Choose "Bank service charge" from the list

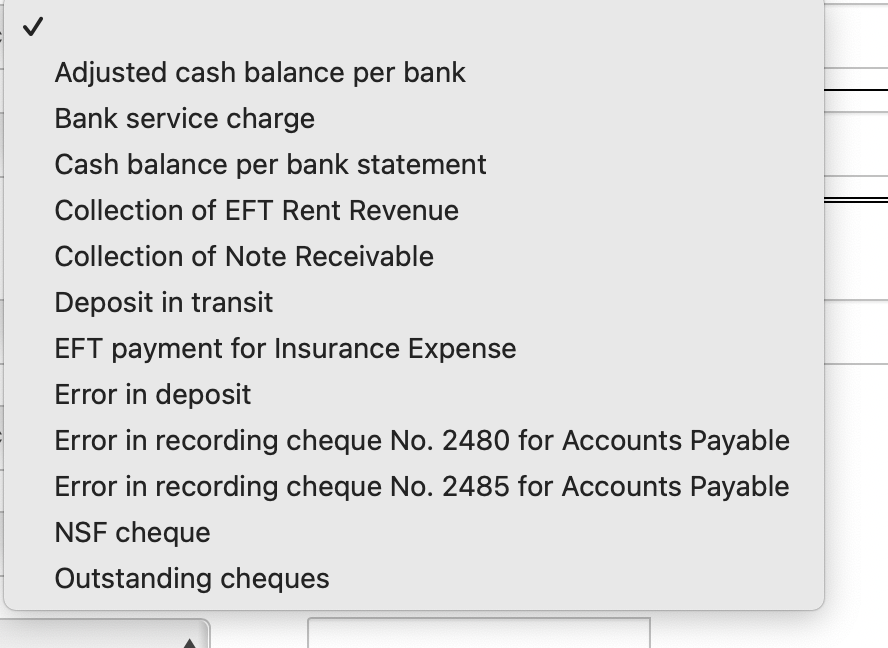pyautogui.click(x=184, y=118)
